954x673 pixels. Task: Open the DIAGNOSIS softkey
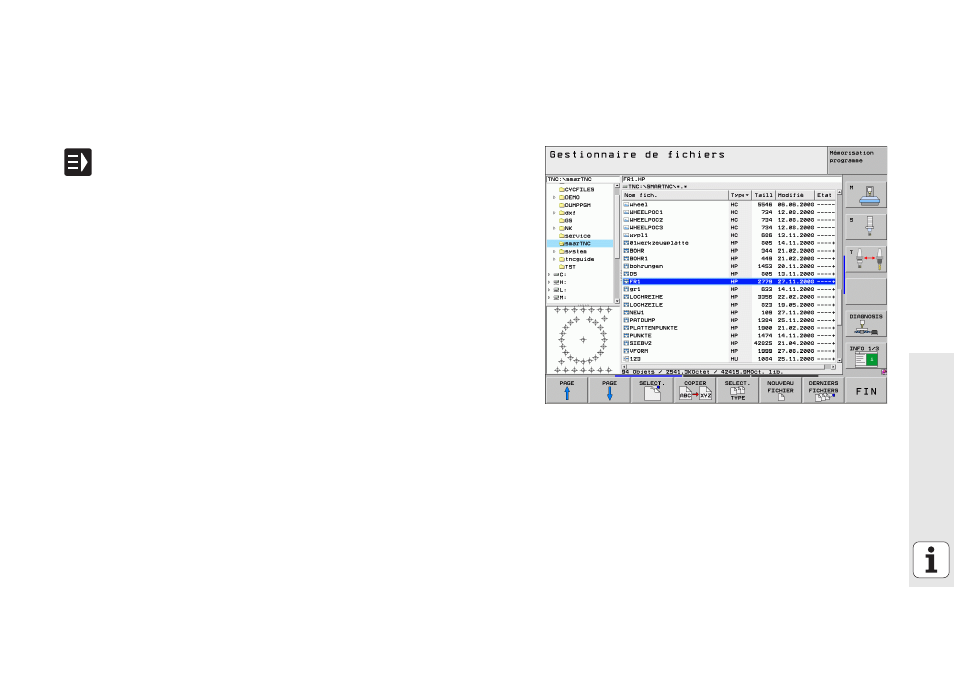click(866, 324)
